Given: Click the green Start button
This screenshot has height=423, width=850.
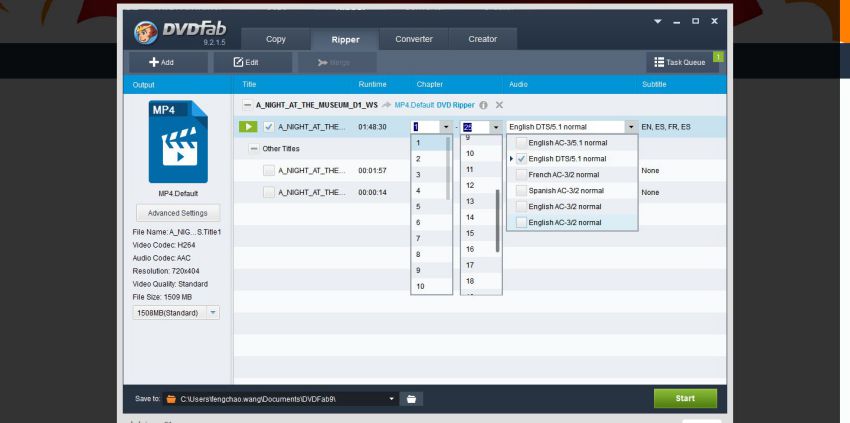Looking at the screenshot, I should click(x=685, y=399).
